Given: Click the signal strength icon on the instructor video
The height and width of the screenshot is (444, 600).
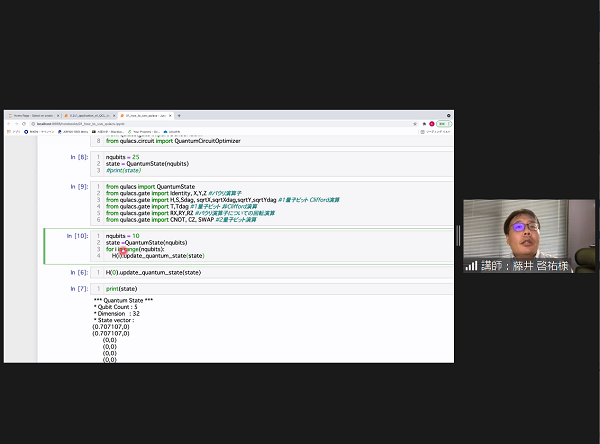Looking at the screenshot, I should (471, 266).
